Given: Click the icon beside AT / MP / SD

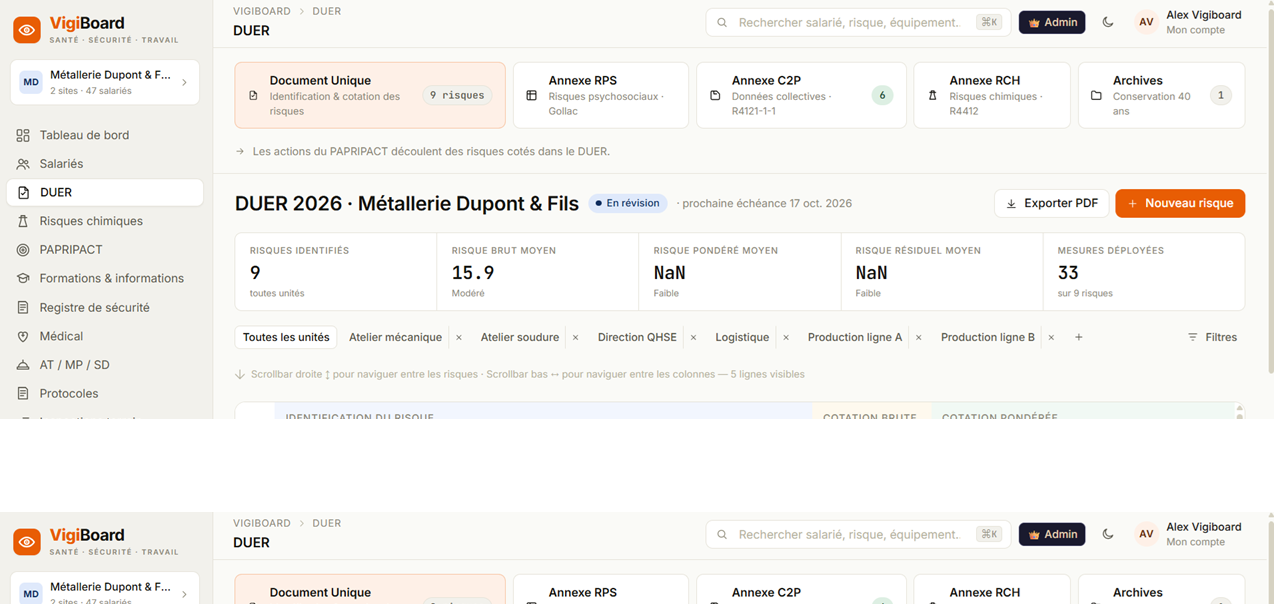Looking at the screenshot, I should point(23,365).
